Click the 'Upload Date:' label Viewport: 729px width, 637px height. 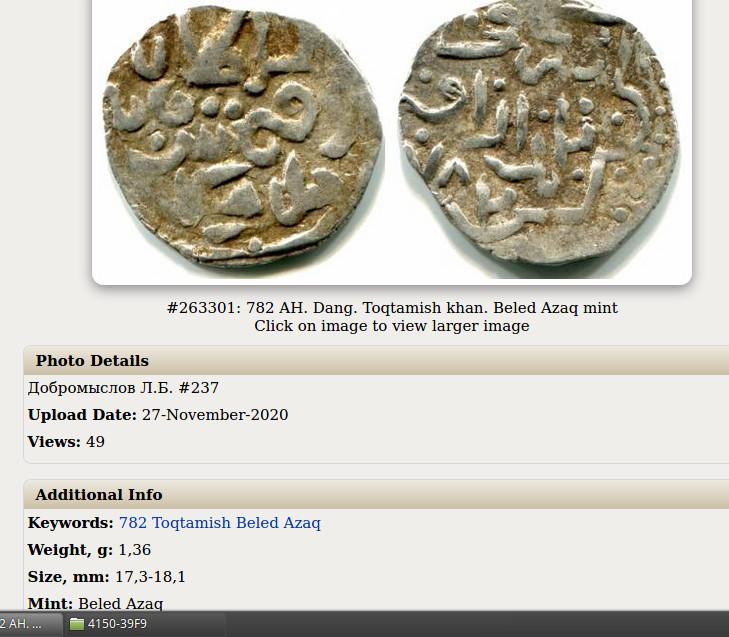[82, 415]
